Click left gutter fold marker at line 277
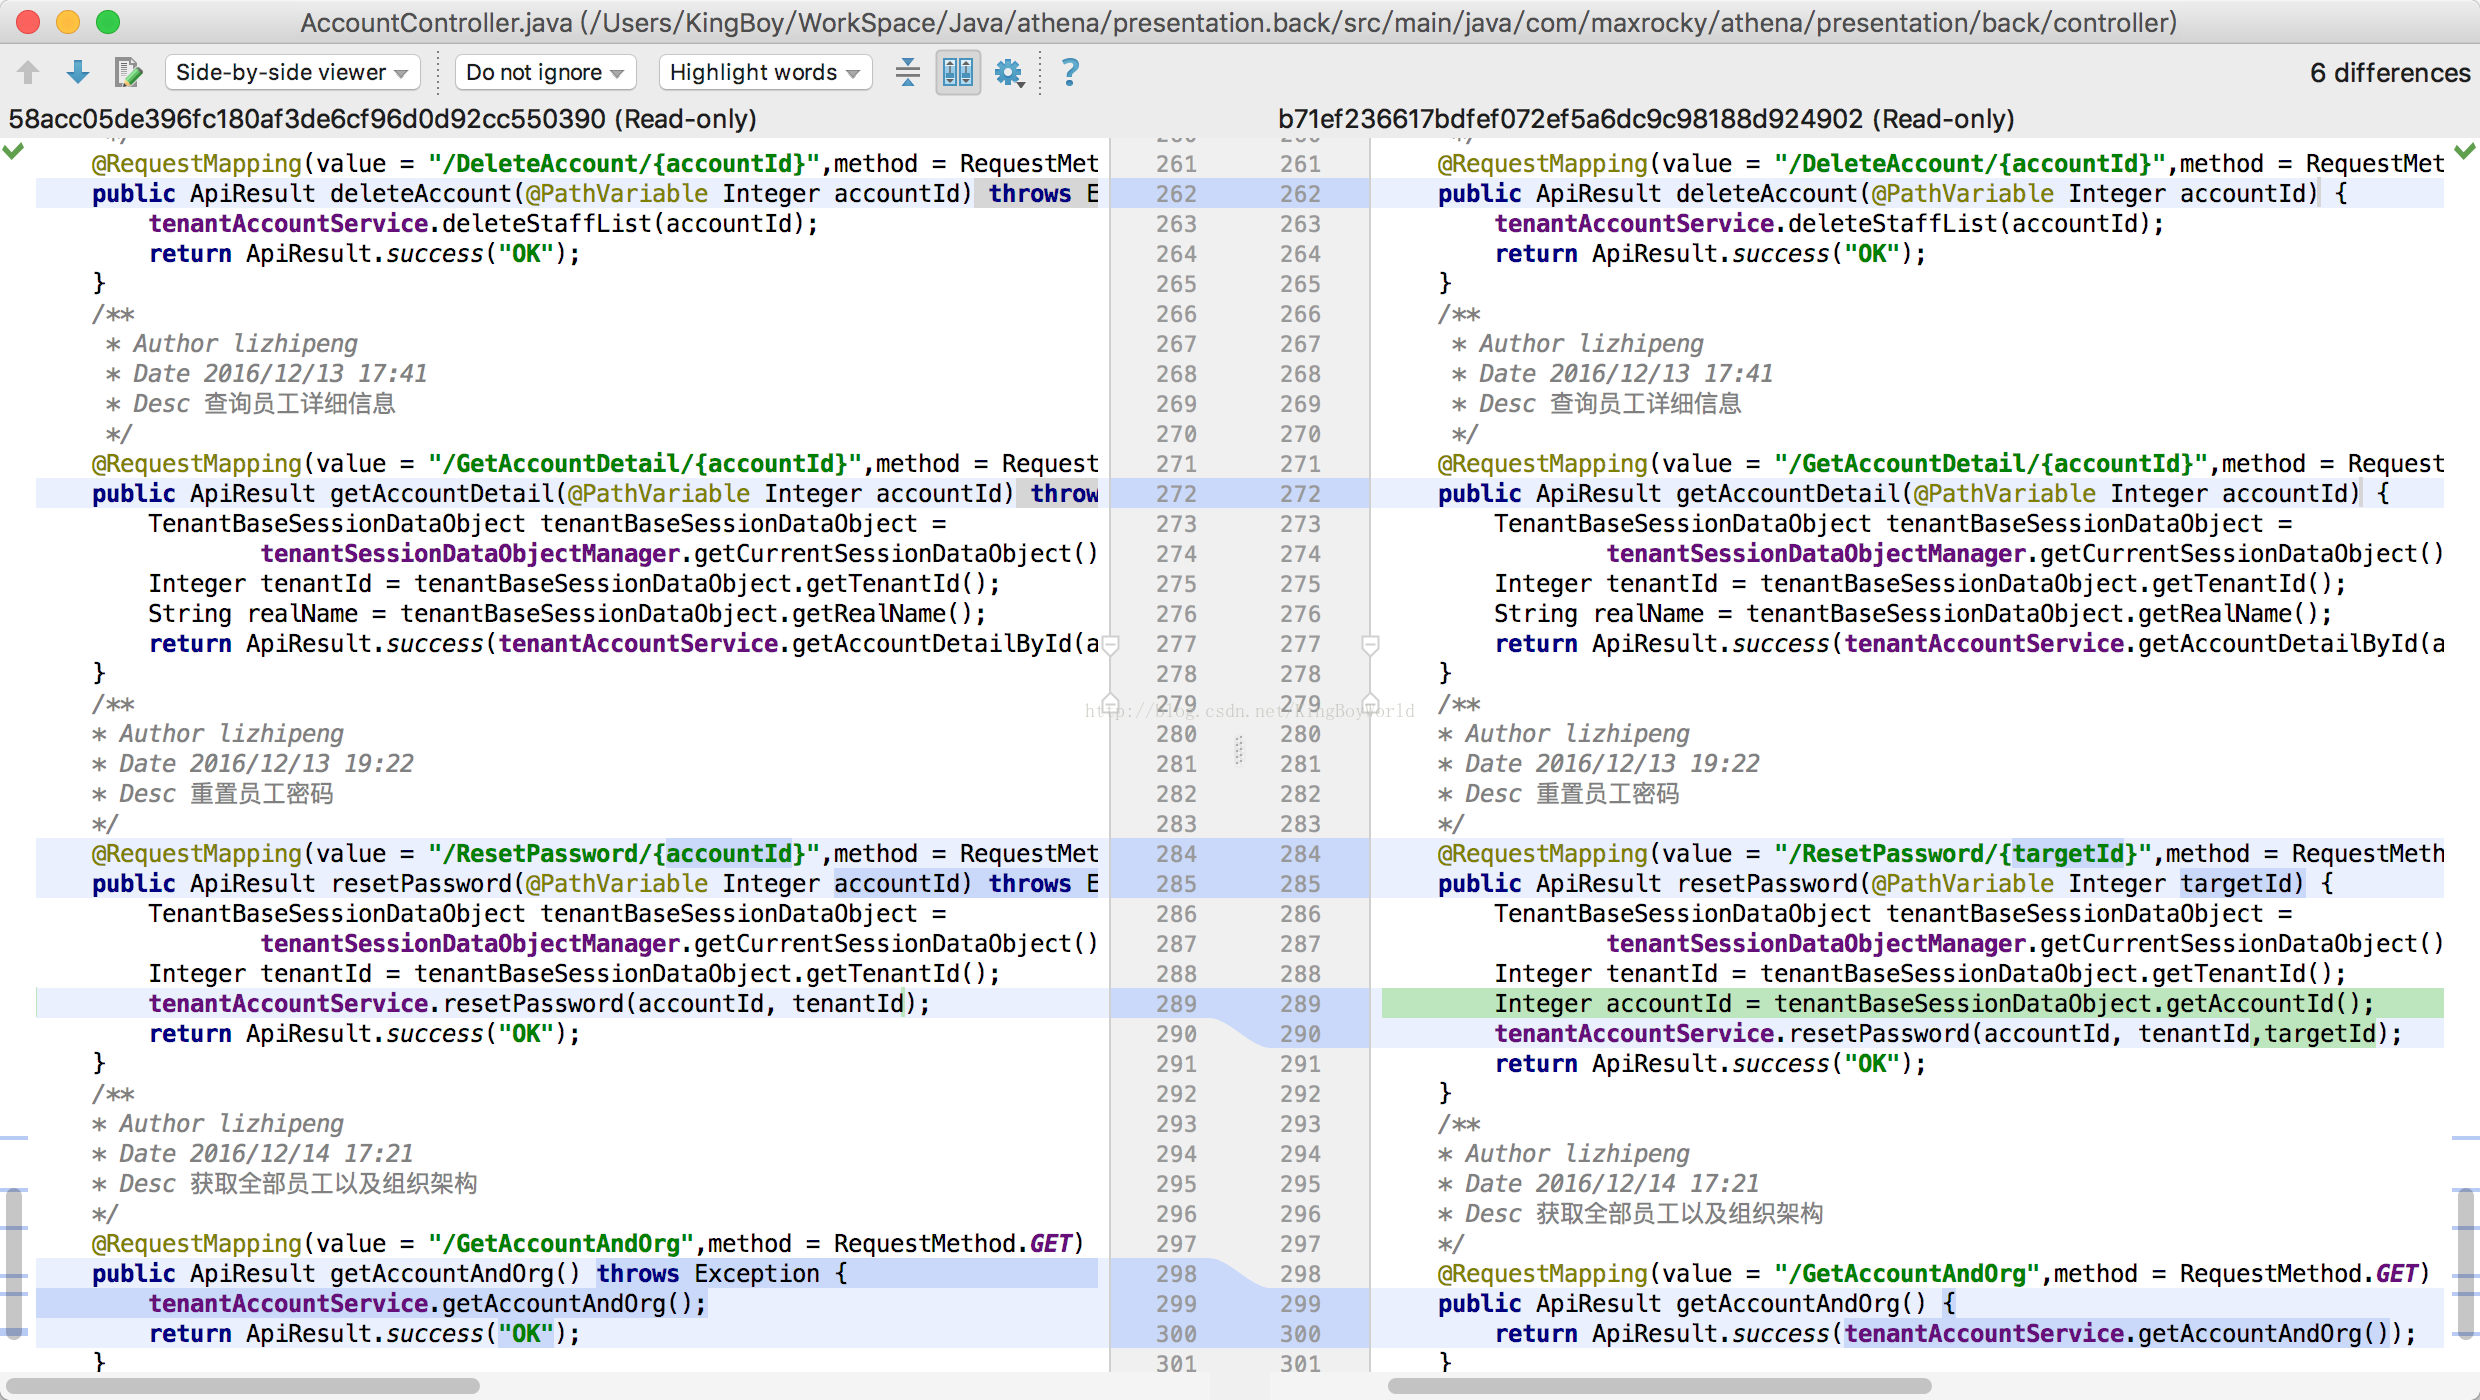 tap(1109, 645)
